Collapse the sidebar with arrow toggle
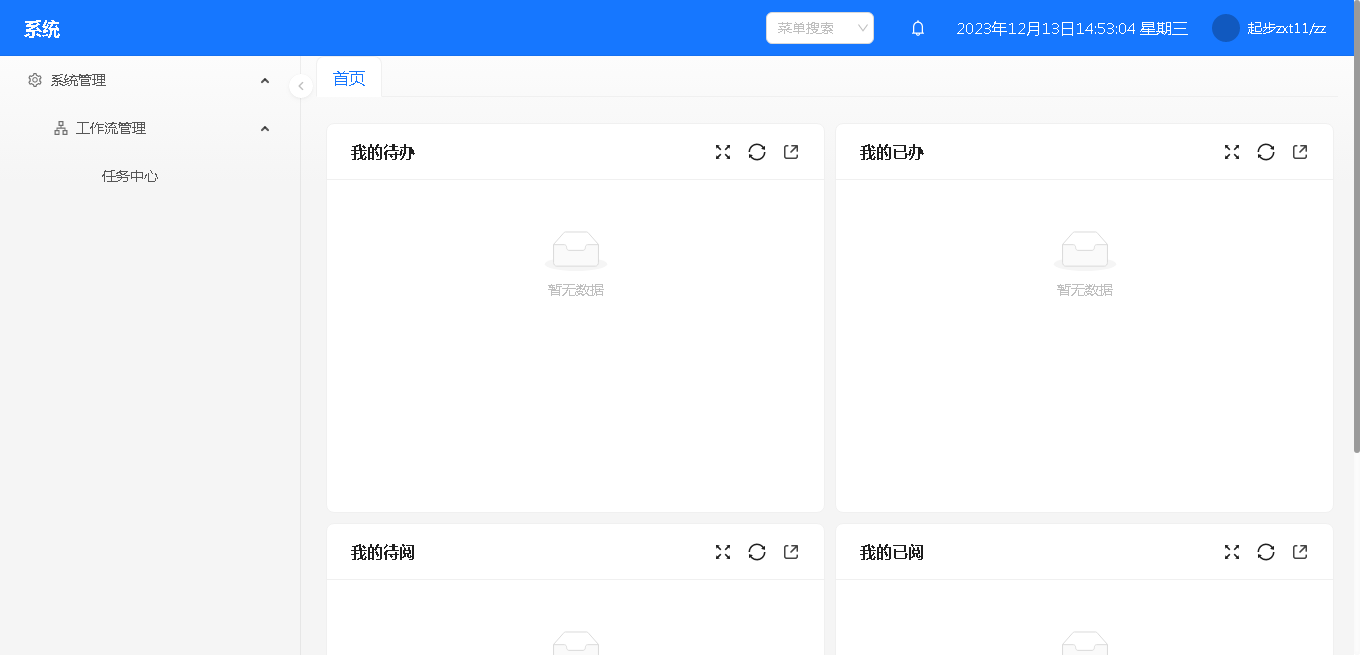 point(301,86)
